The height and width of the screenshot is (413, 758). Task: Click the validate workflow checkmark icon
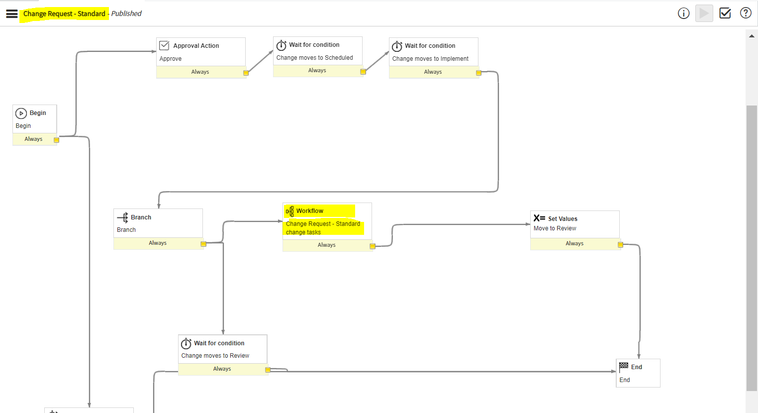[725, 13]
